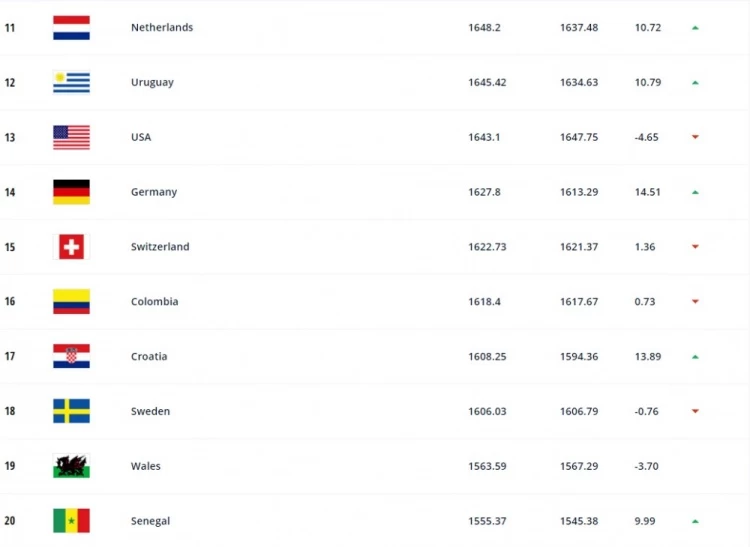Click the Netherlands flag icon
The width and height of the screenshot is (750, 547).
[x=71, y=28]
